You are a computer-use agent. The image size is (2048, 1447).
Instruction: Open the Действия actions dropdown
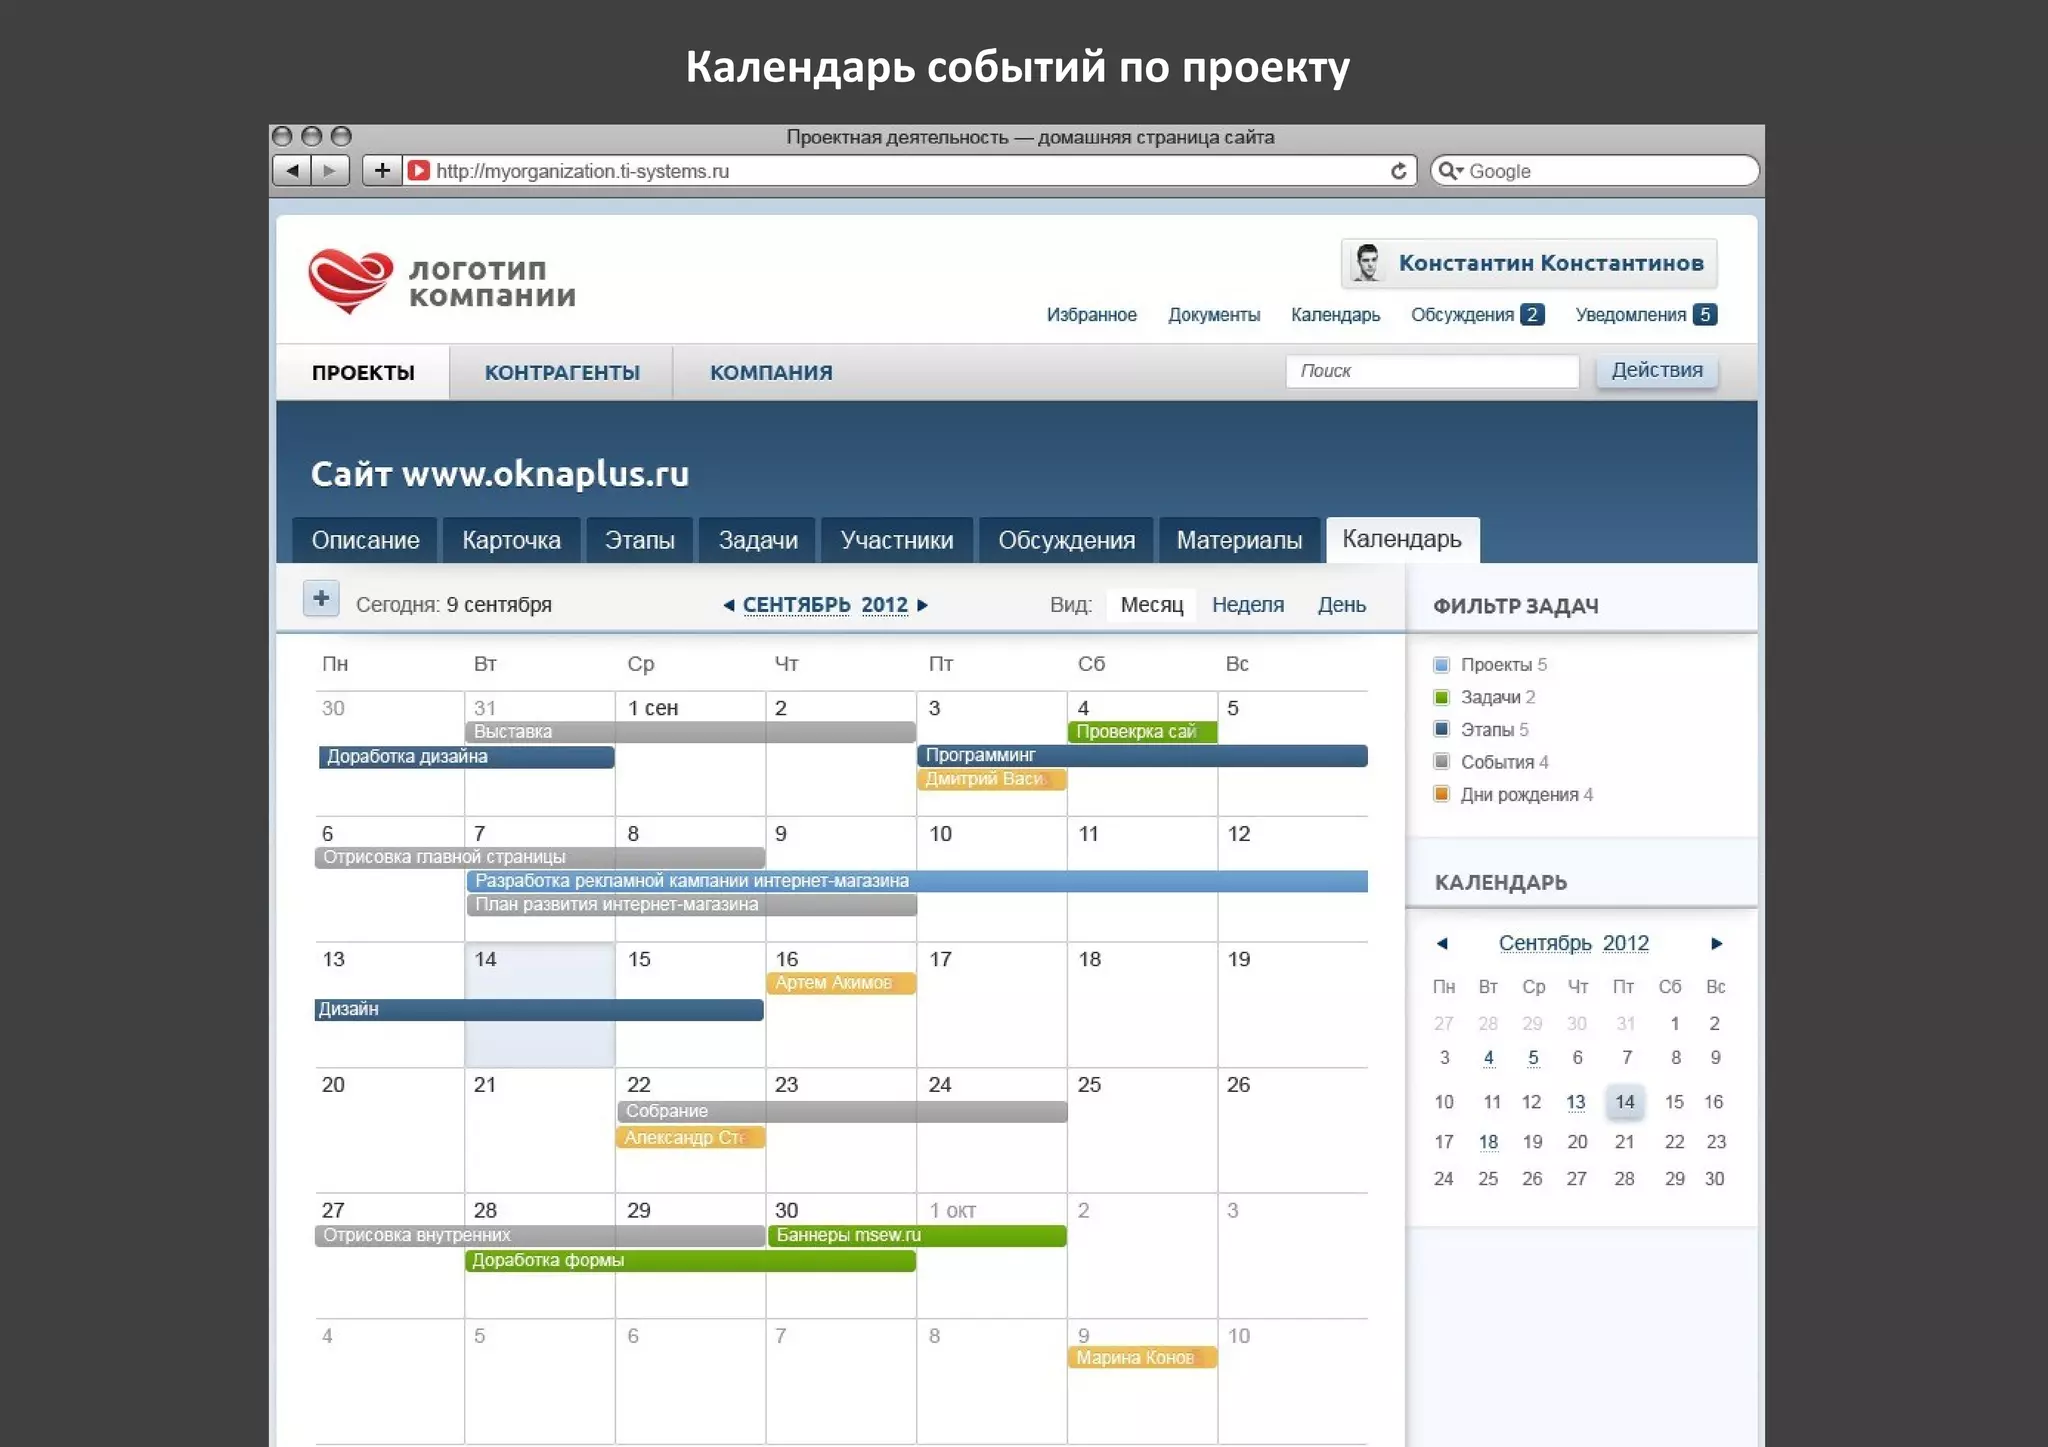point(1656,370)
